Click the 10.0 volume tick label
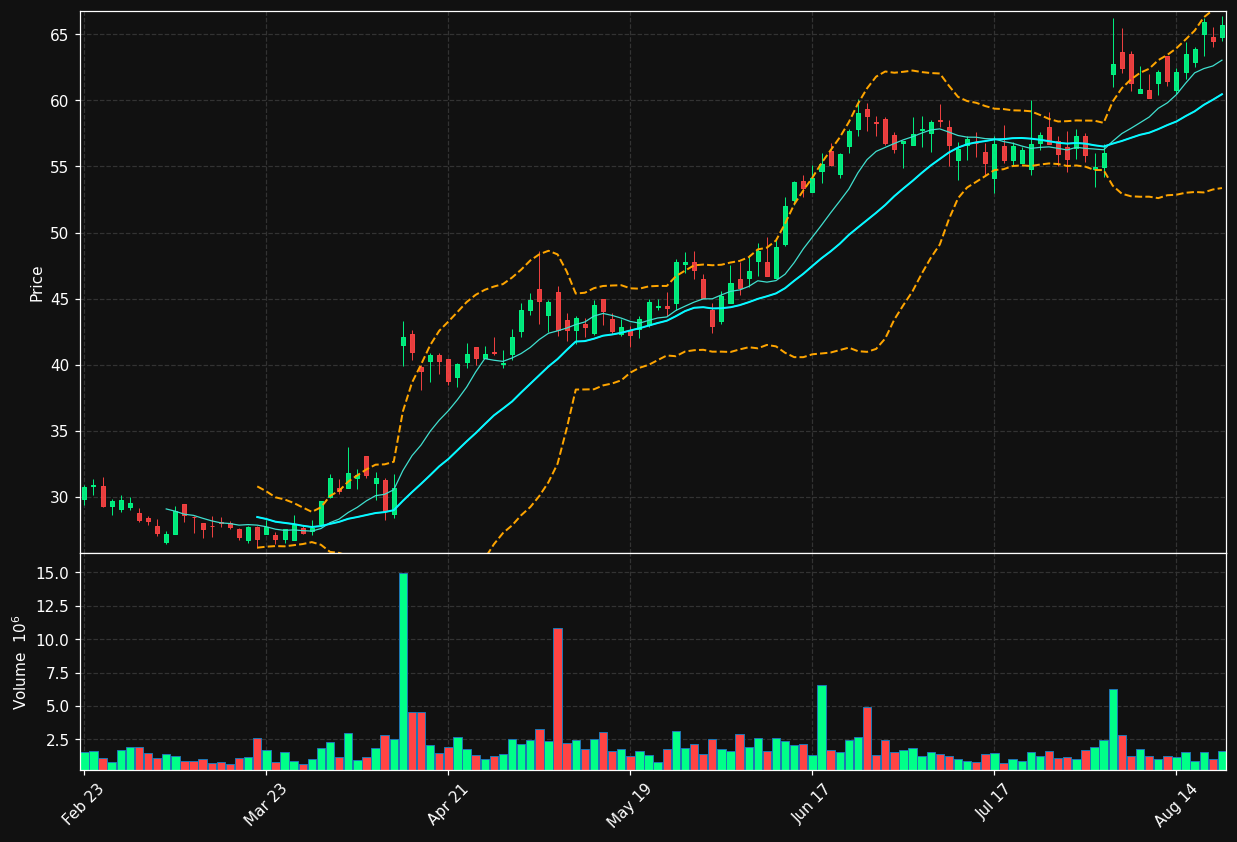The image size is (1237, 842). point(53,640)
